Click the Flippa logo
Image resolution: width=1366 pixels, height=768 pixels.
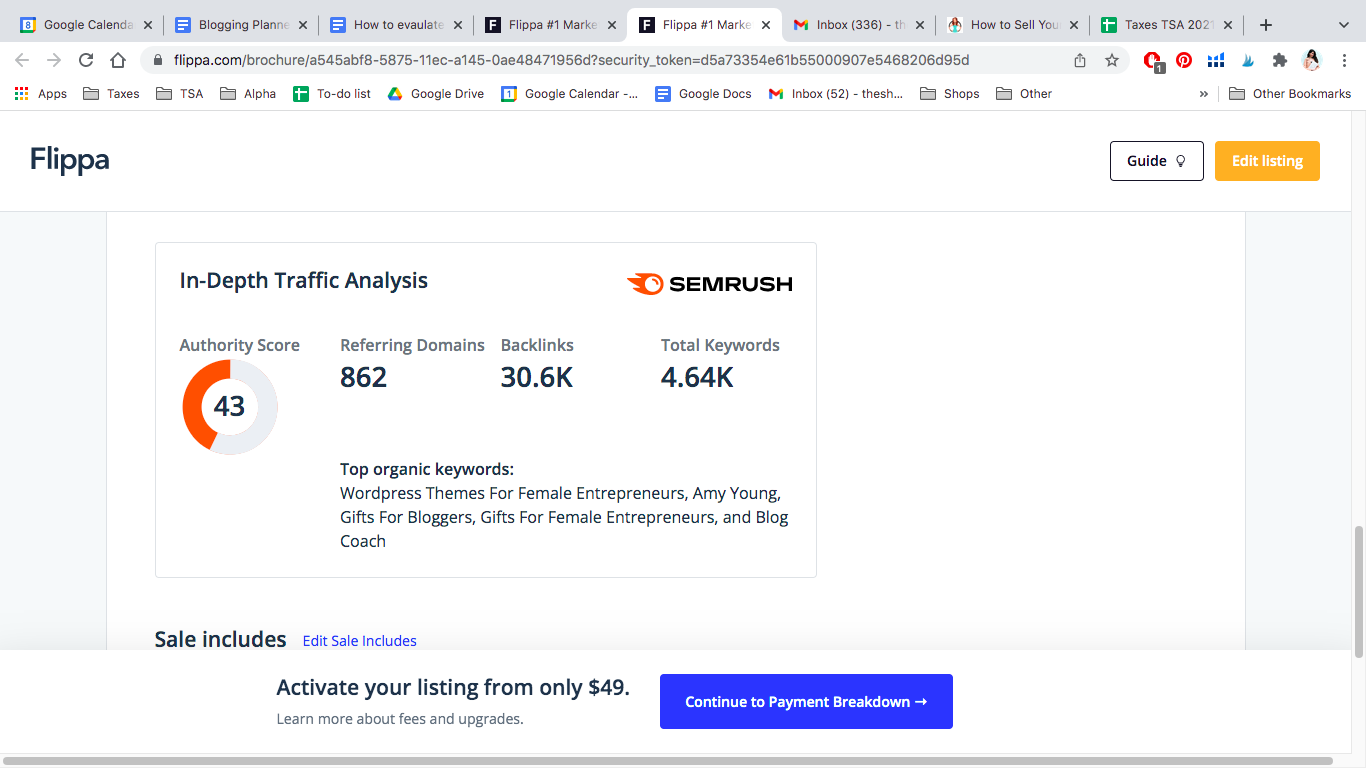pos(69,160)
